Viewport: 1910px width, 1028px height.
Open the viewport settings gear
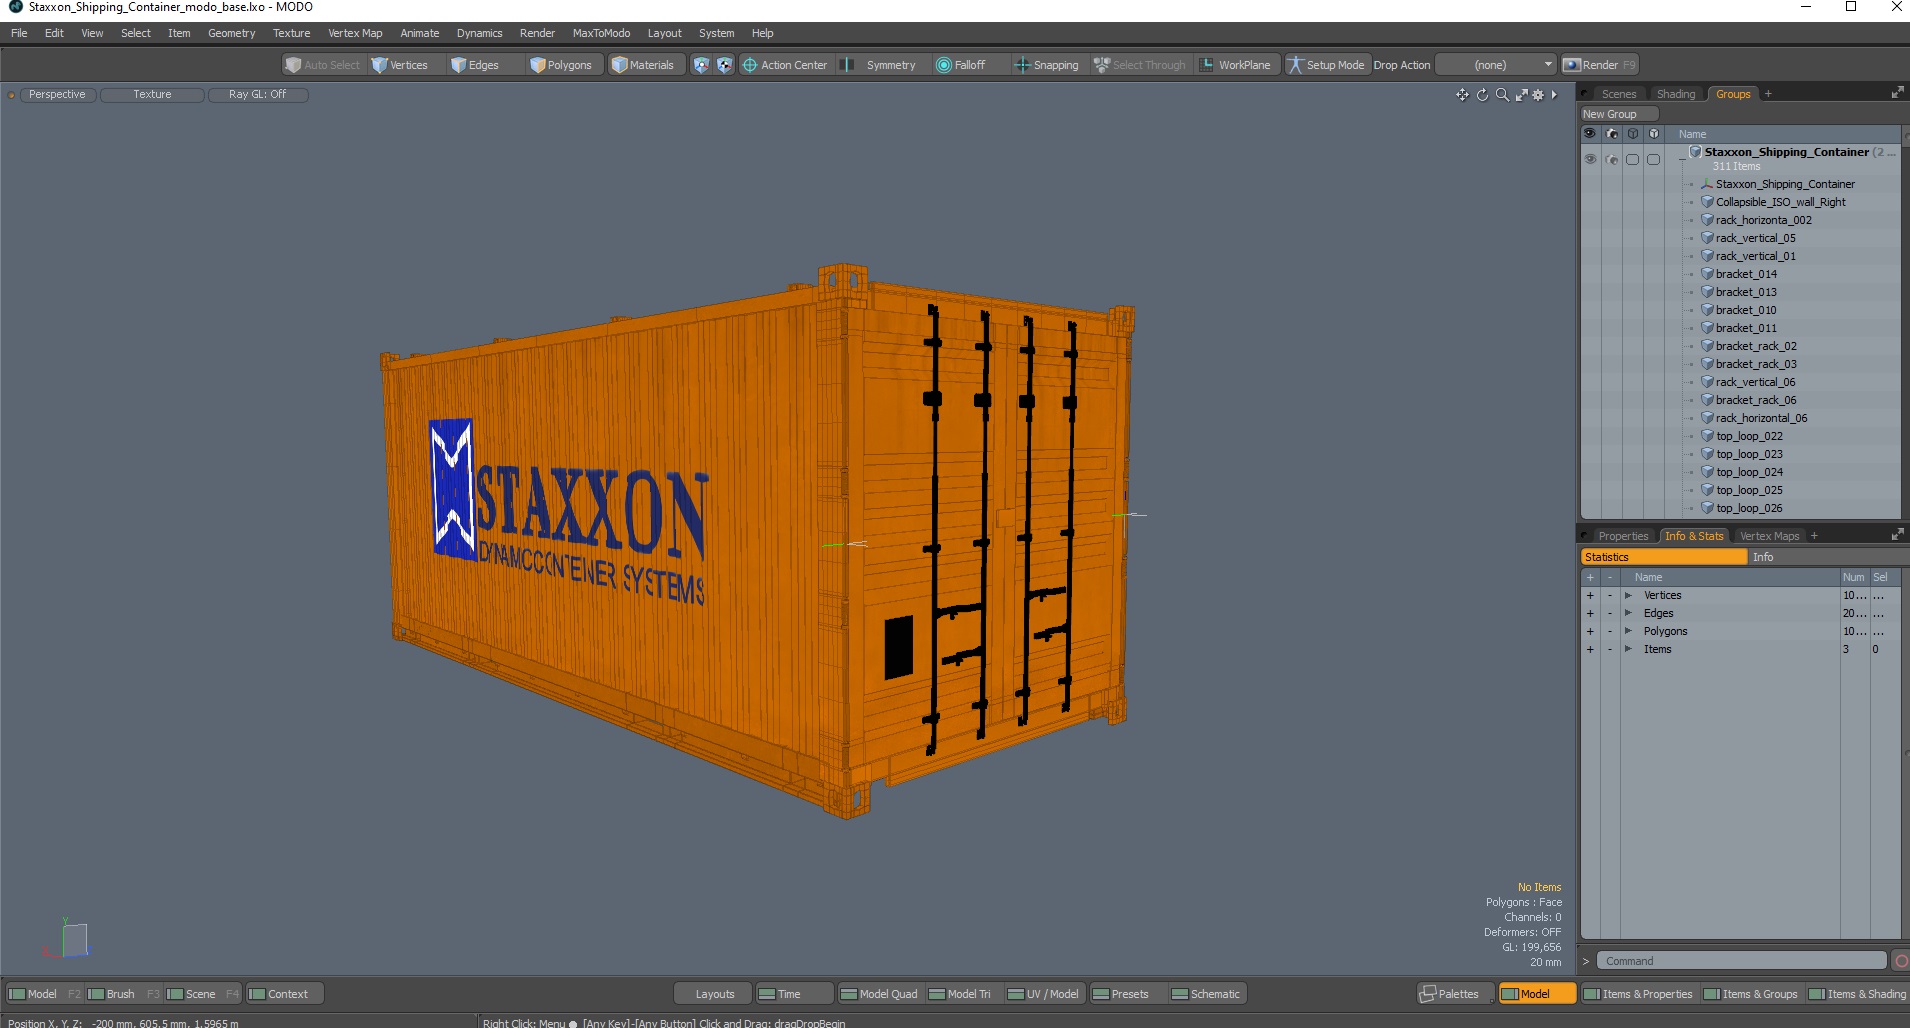[x=1538, y=95]
